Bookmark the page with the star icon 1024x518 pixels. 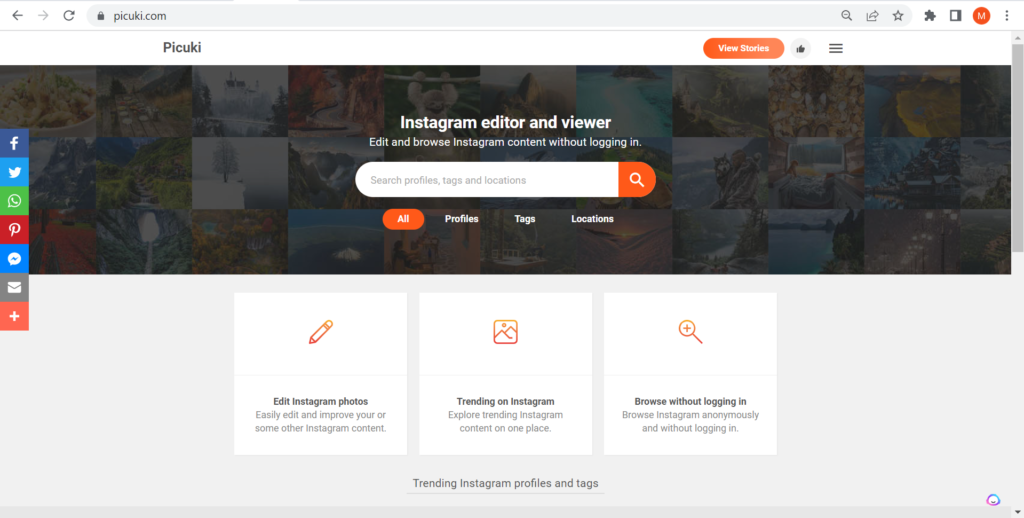[x=898, y=16]
